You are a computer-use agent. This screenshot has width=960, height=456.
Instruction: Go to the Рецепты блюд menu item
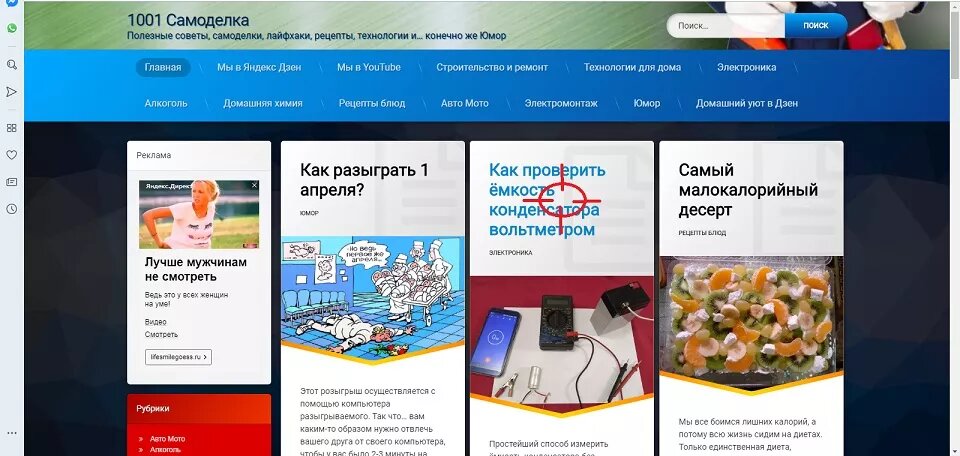pyautogui.click(x=372, y=103)
